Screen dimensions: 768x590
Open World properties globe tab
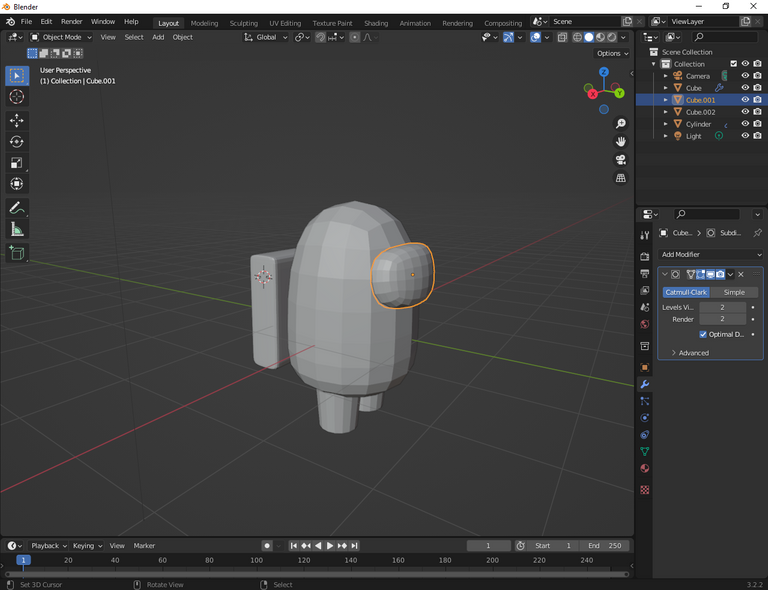pos(645,324)
